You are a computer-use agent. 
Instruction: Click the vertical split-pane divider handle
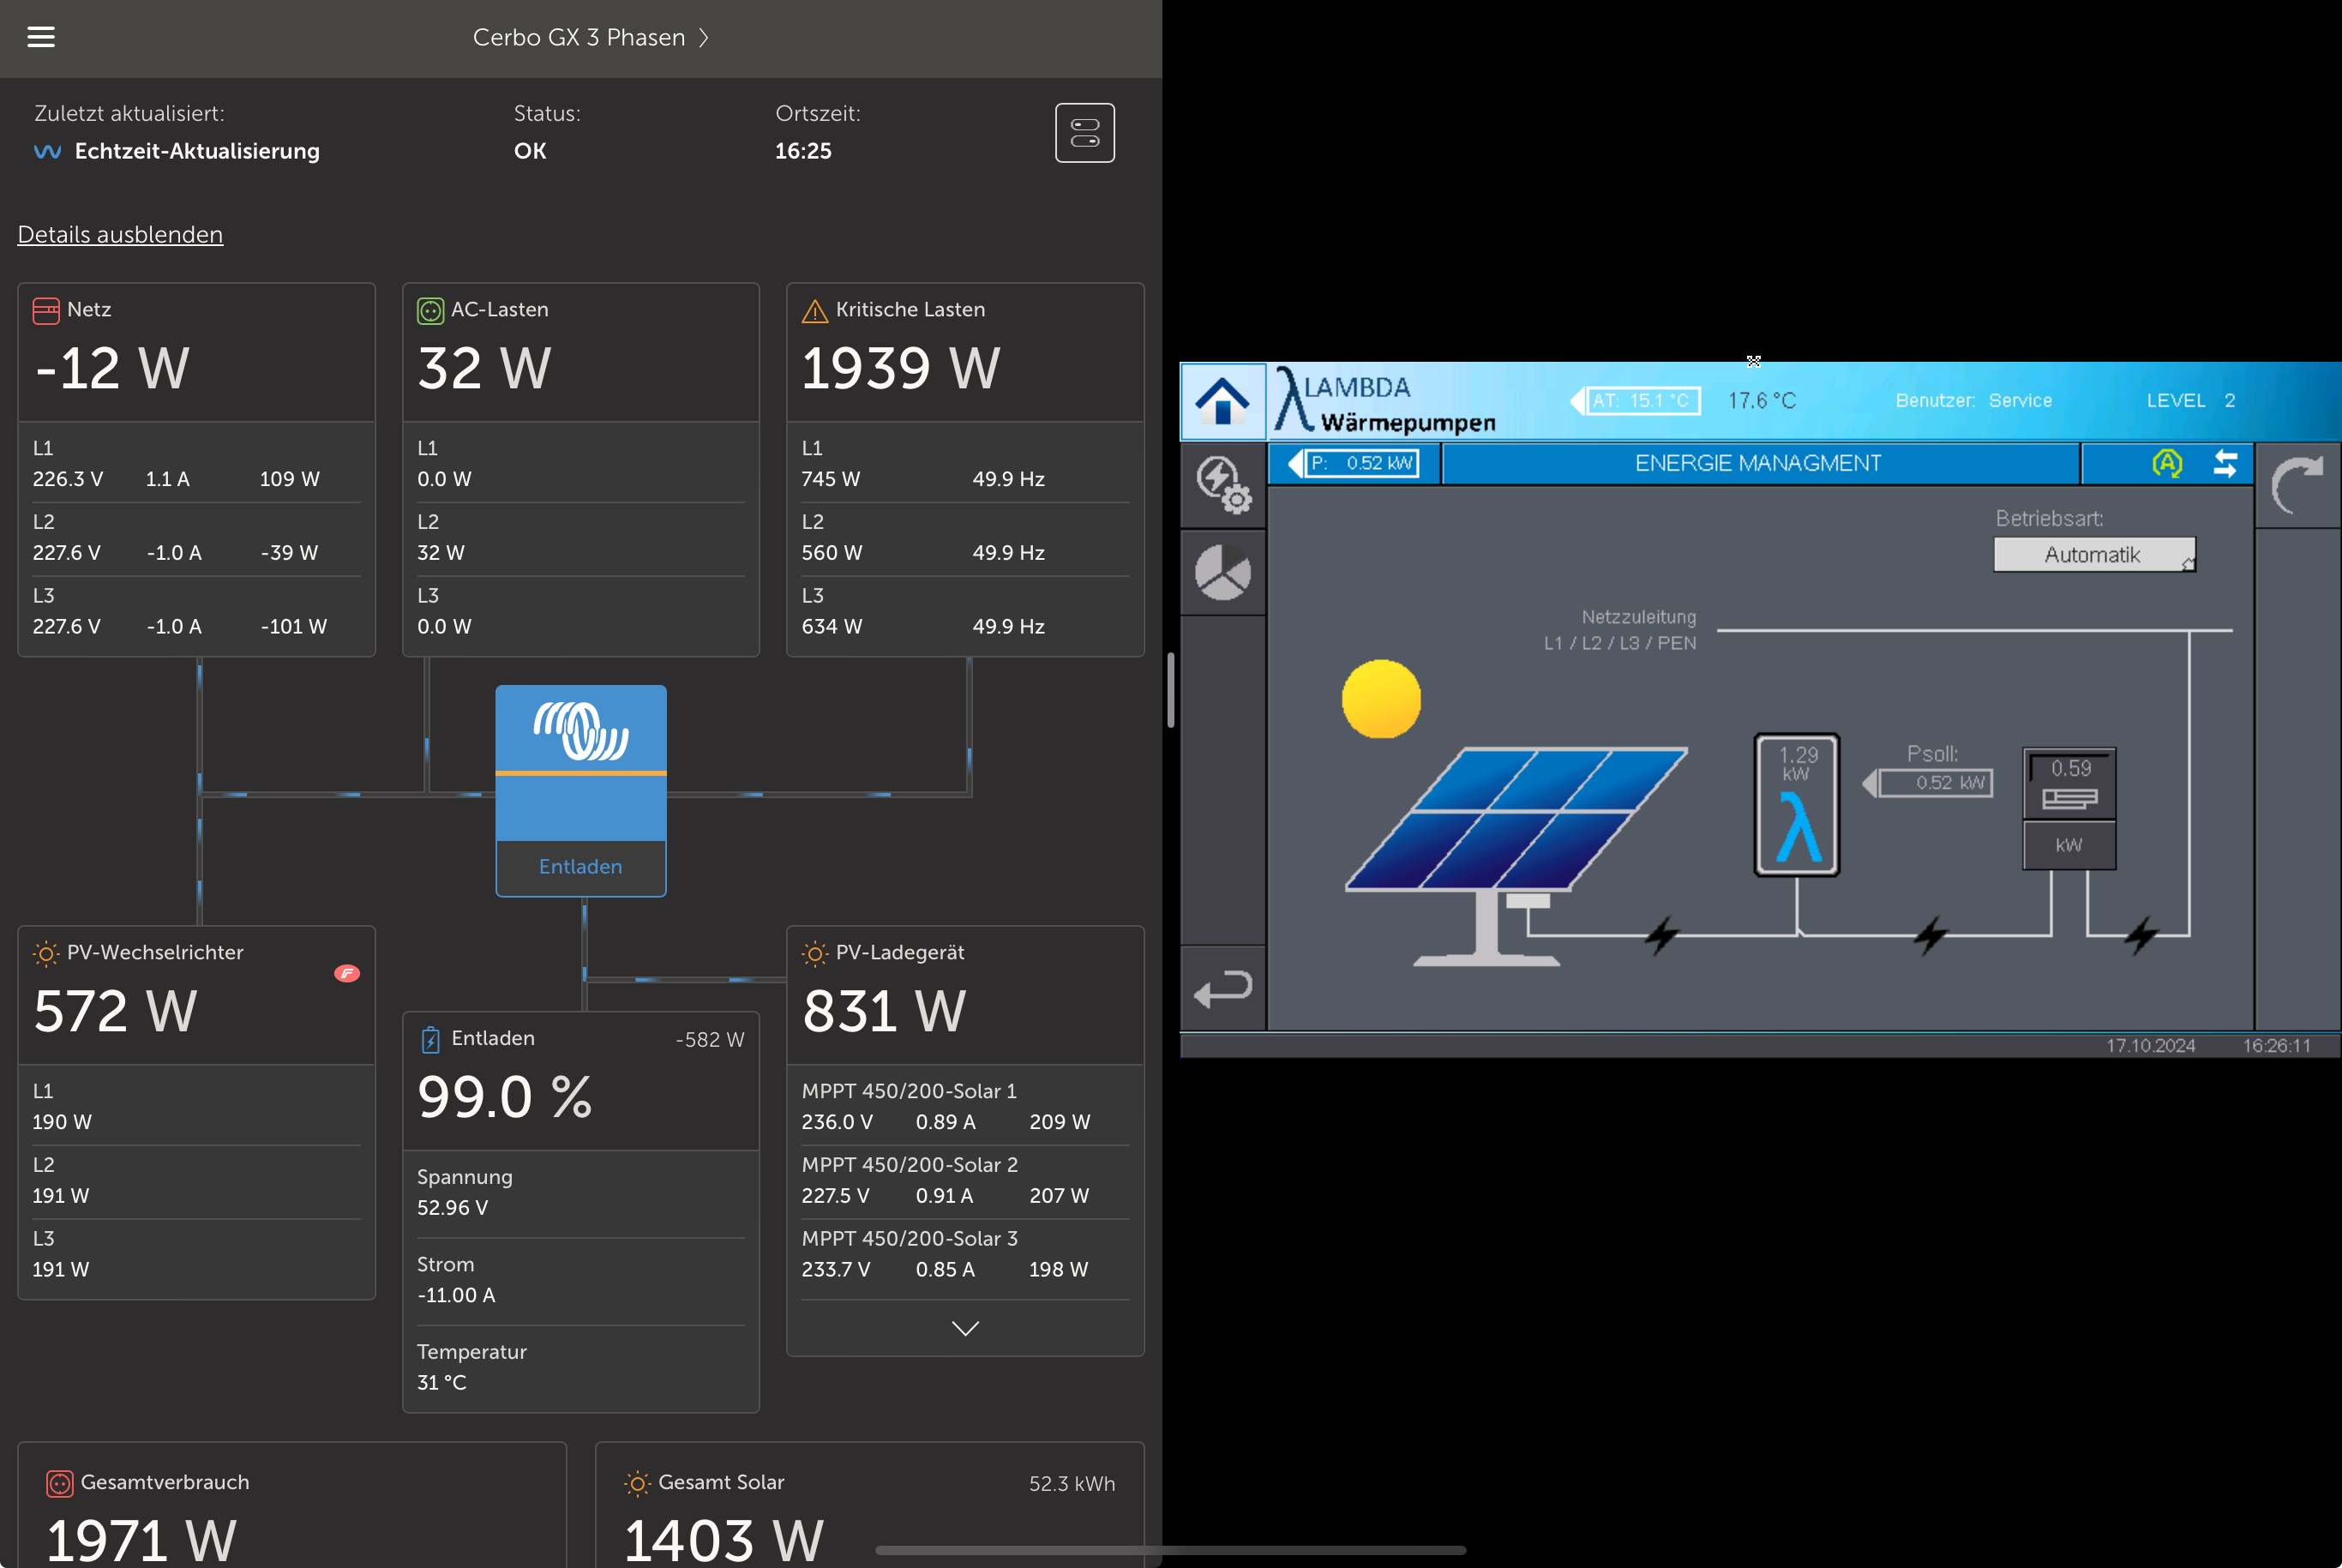pos(1170,690)
